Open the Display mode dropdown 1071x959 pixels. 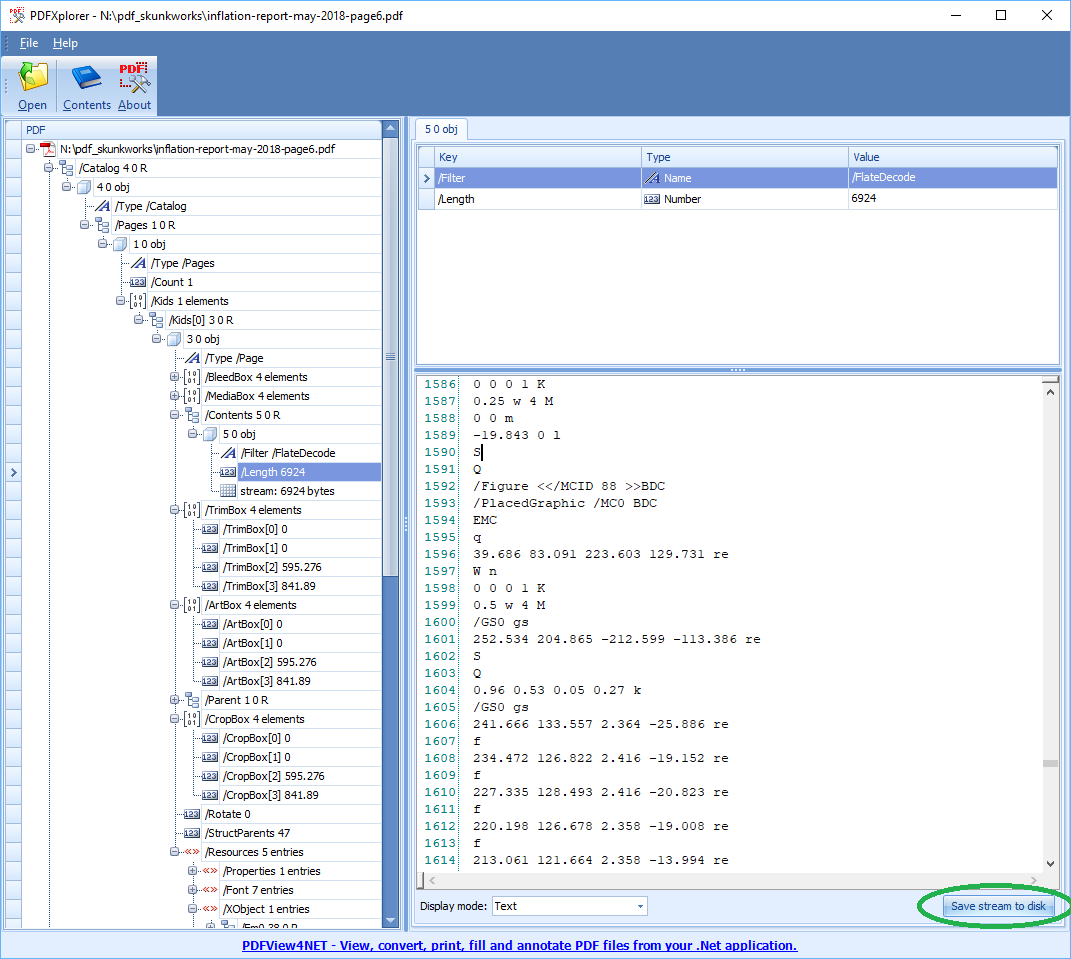tap(640, 906)
